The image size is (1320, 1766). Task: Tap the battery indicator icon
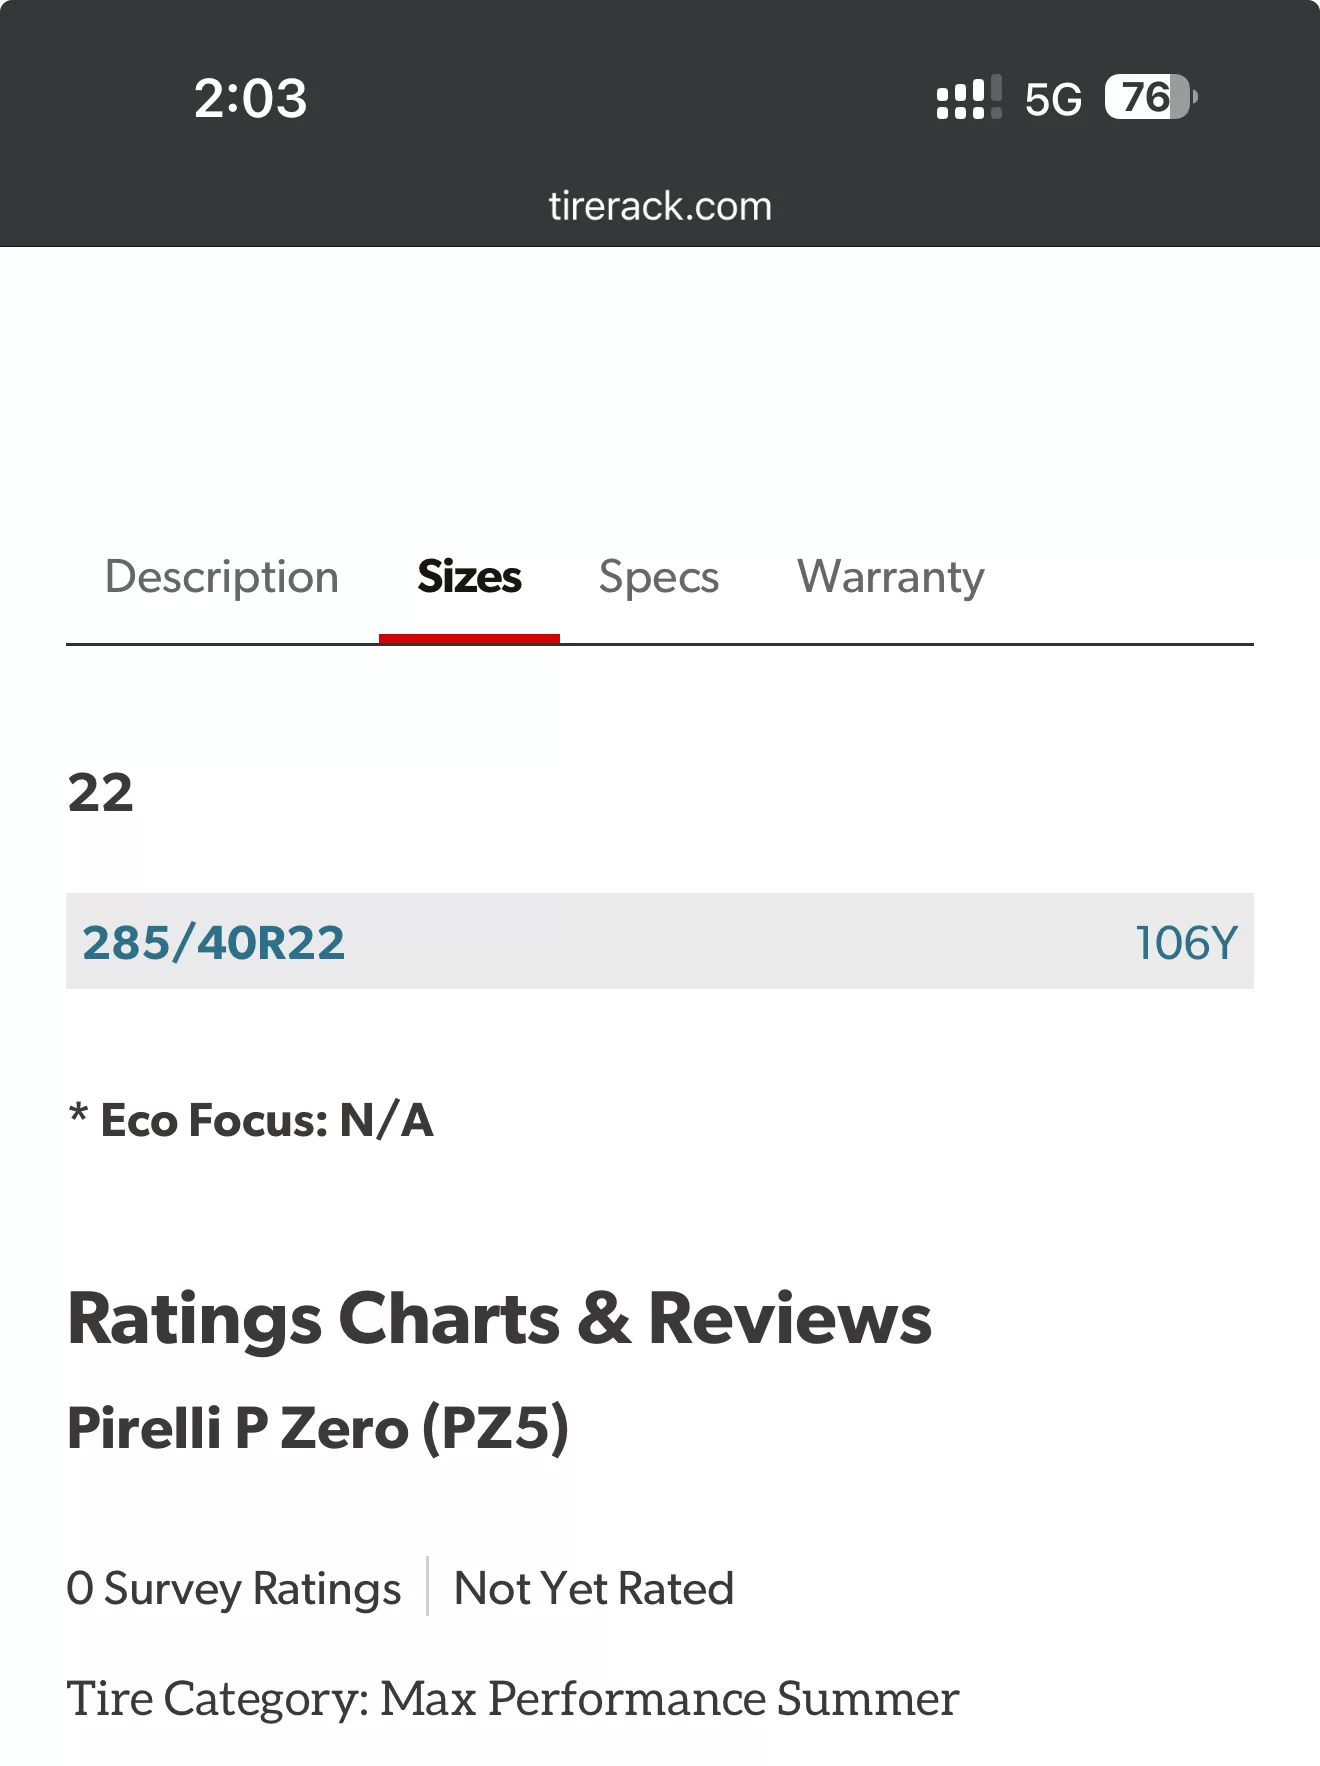pos(1151,97)
